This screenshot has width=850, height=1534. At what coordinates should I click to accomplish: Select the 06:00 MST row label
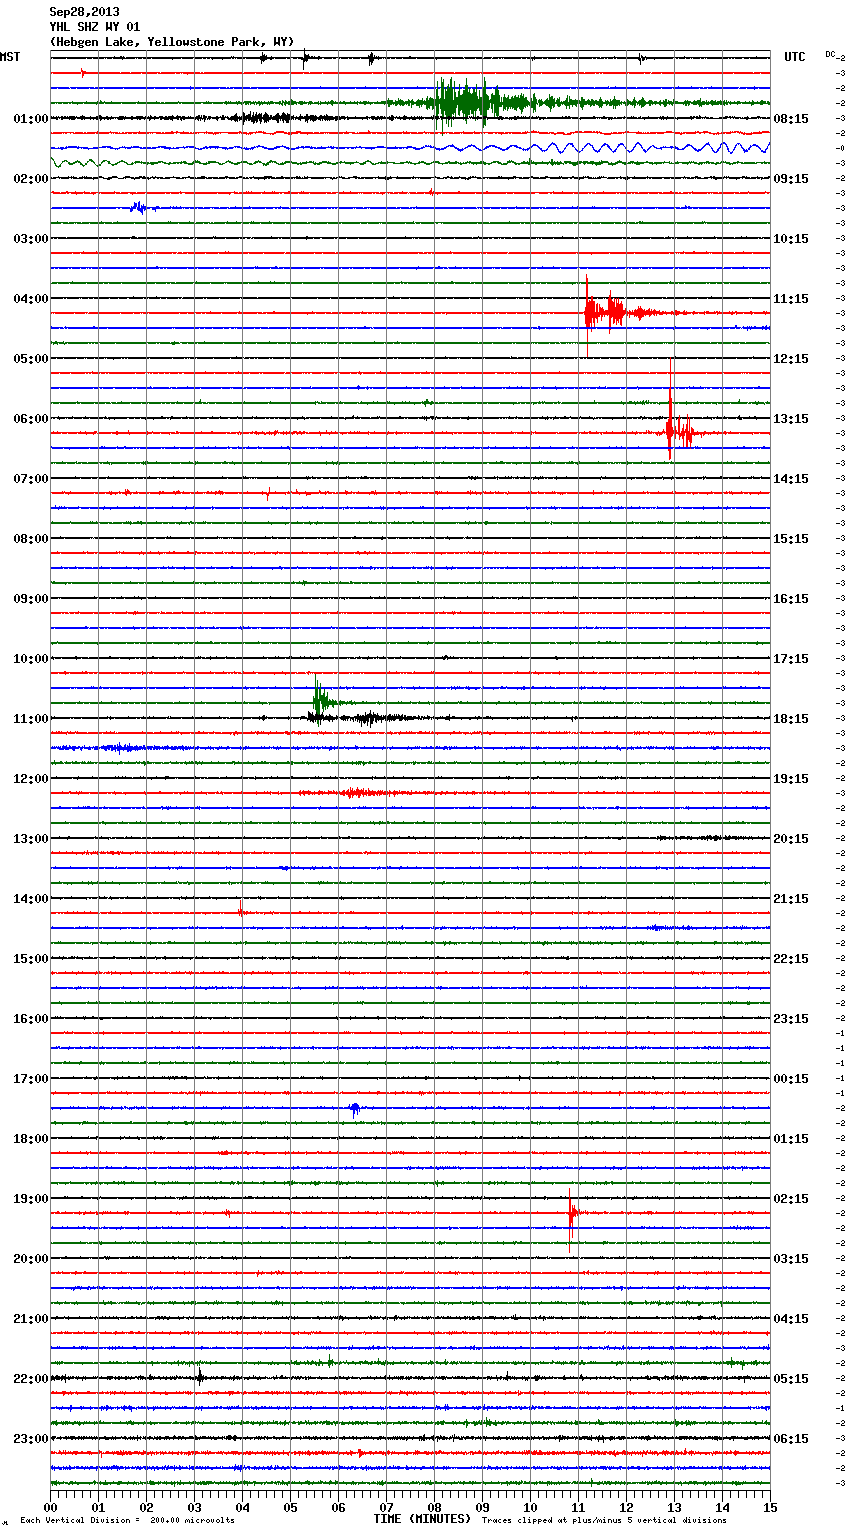[31, 419]
